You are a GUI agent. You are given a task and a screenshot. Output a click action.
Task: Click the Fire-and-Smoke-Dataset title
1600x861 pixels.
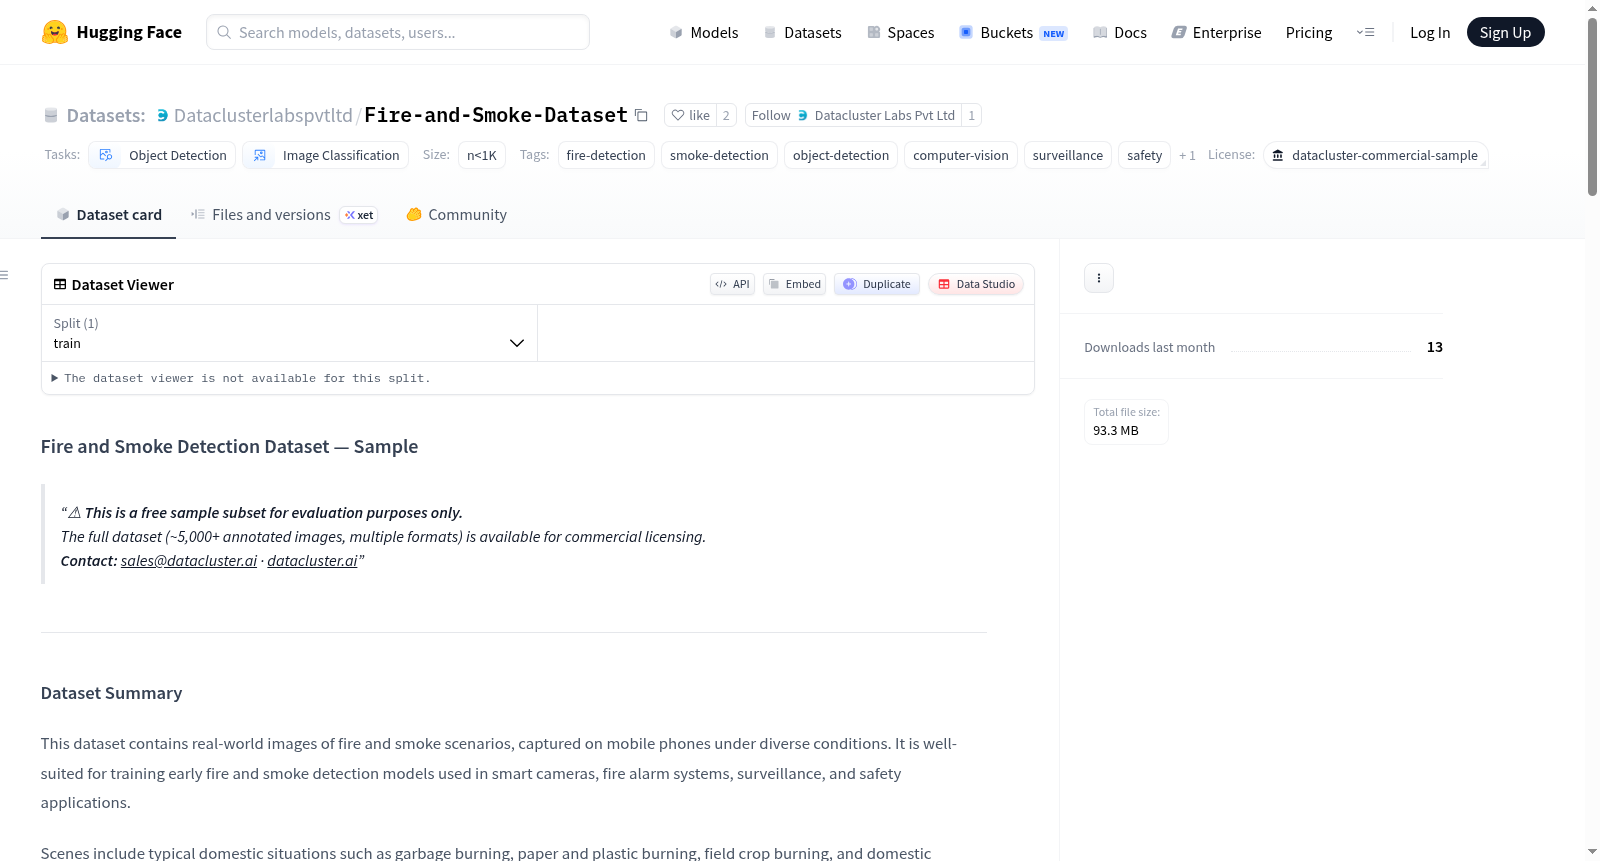pos(496,115)
